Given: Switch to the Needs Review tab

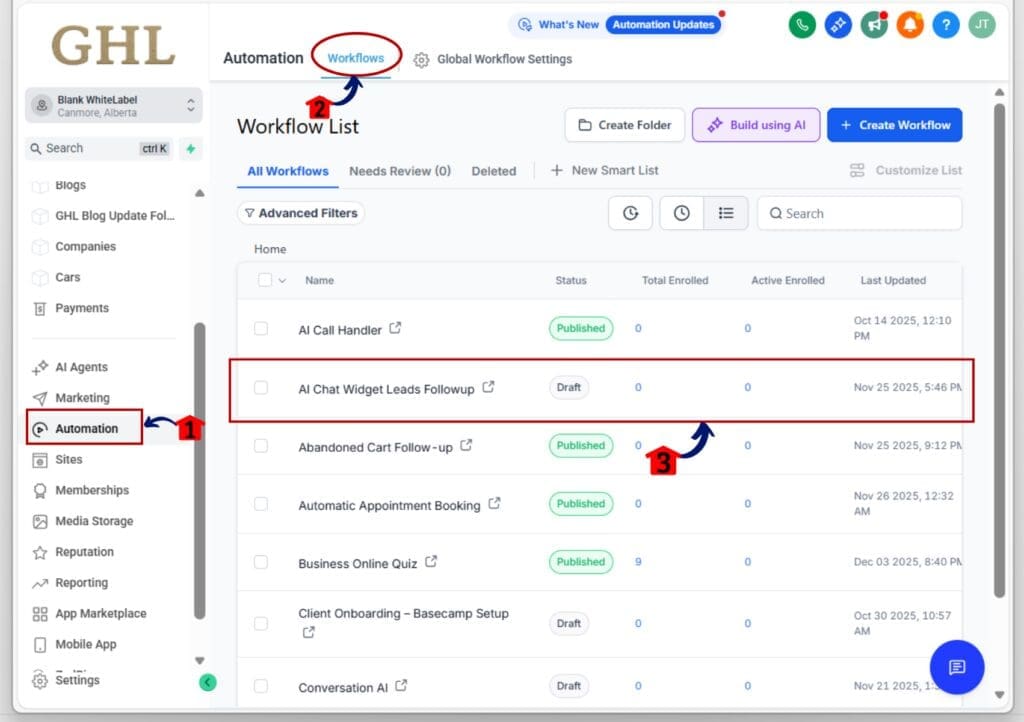Looking at the screenshot, I should pyautogui.click(x=400, y=171).
